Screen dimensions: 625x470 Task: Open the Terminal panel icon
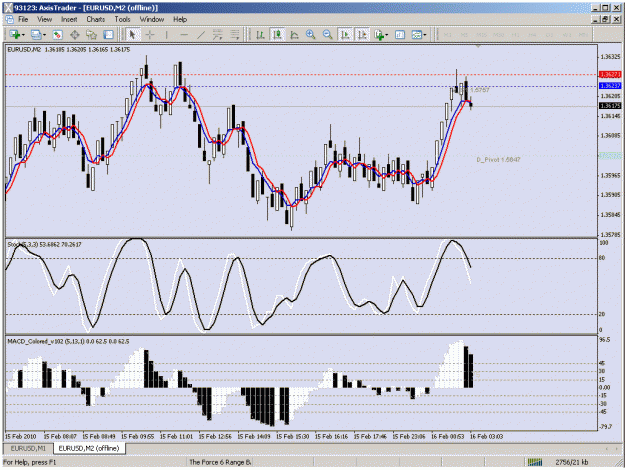pos(108,35)
